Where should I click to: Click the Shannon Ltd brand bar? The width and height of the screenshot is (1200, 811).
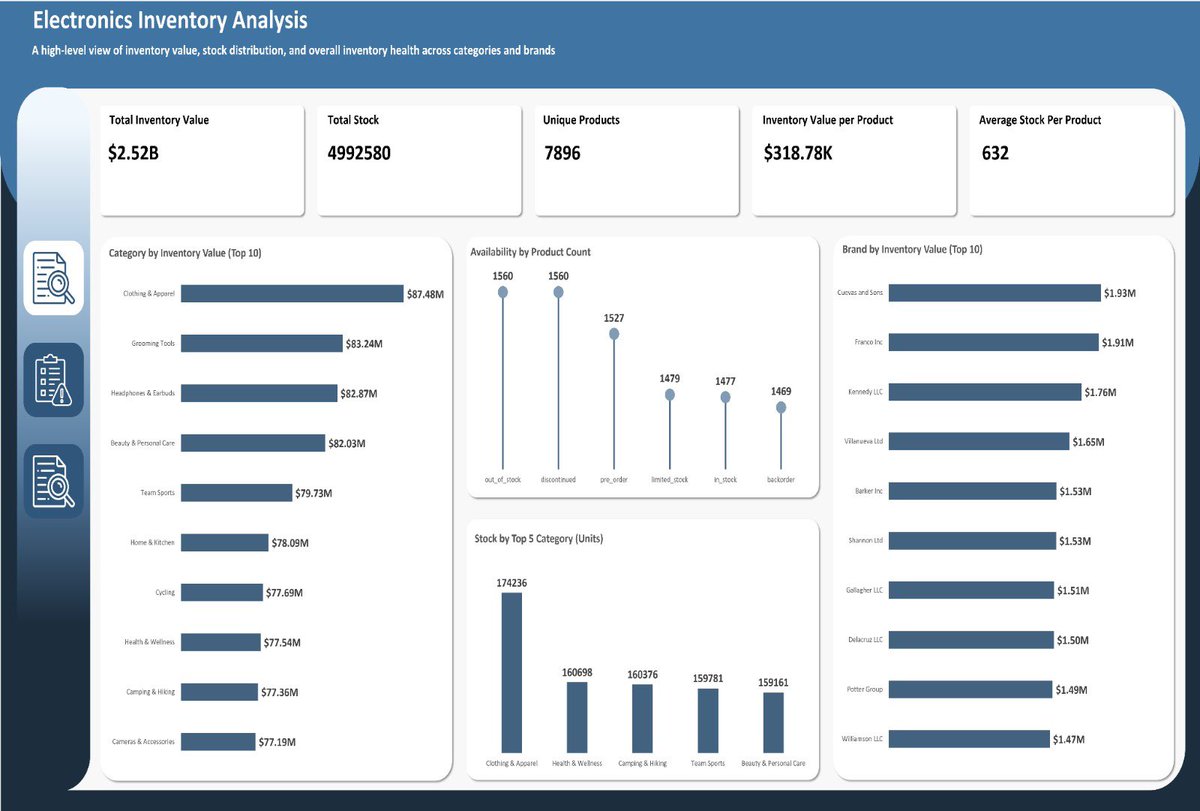coord(972,541)
